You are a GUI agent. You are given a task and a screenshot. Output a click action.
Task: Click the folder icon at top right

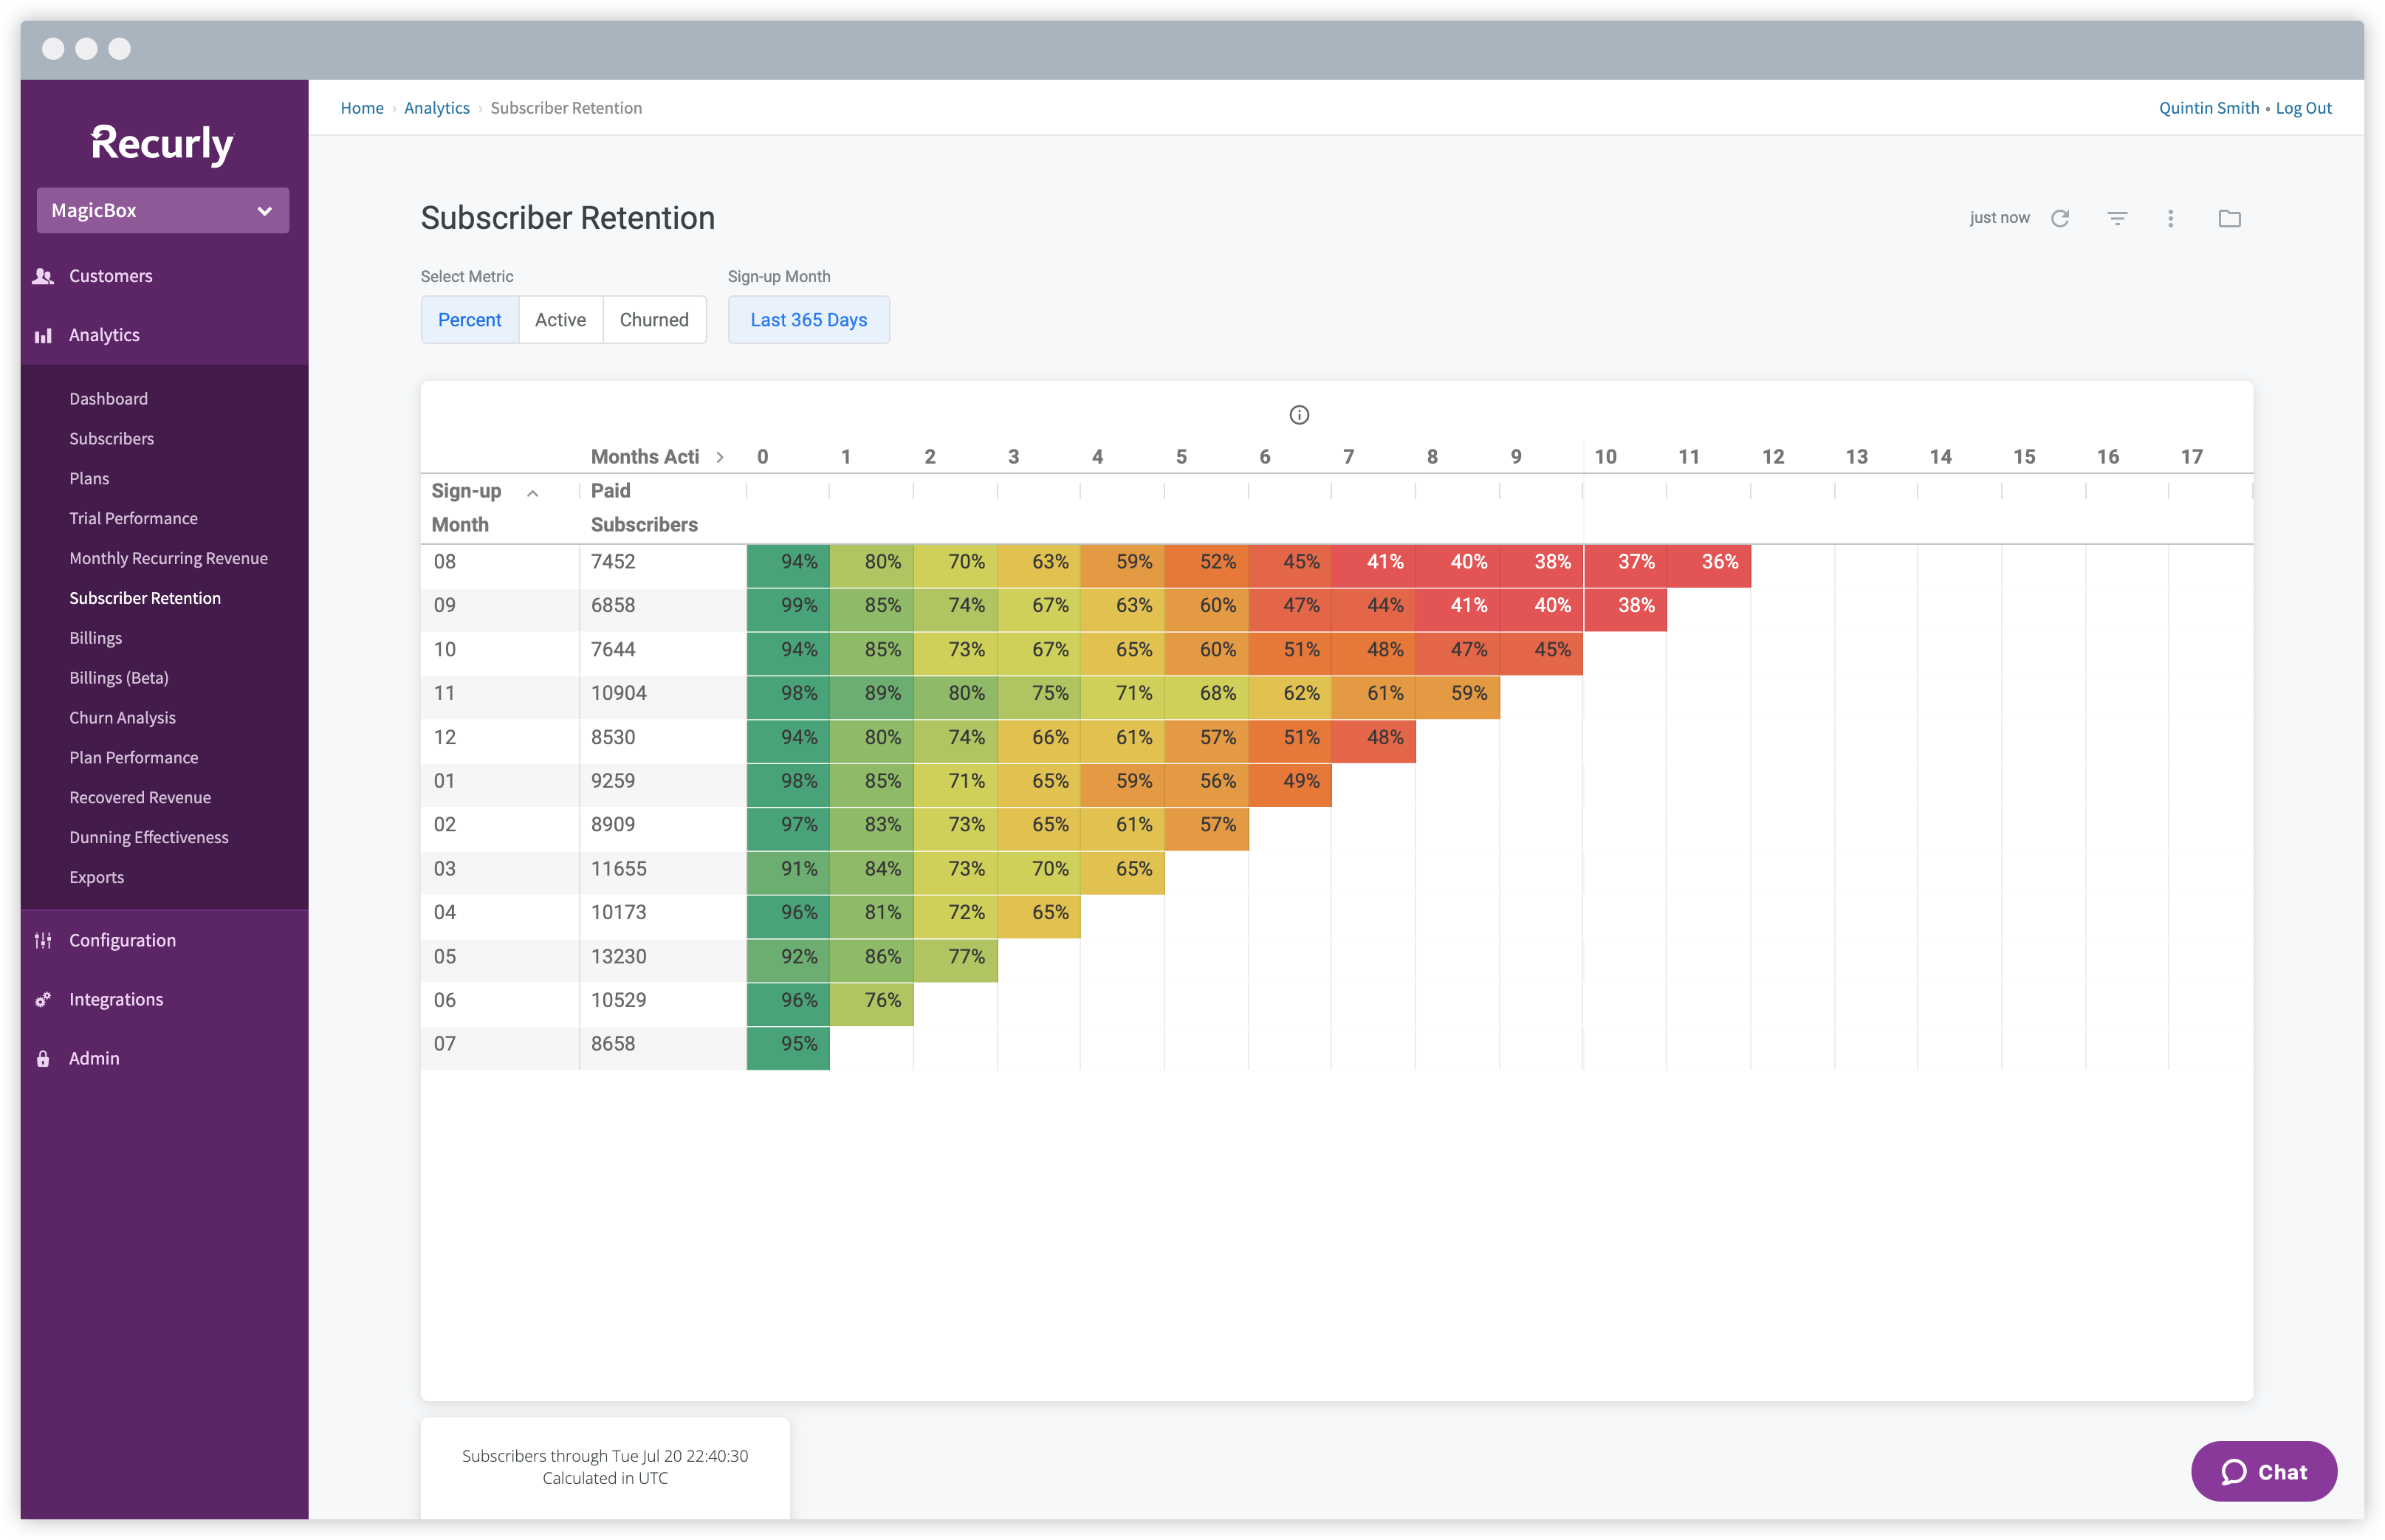pyautogui.click(x=2229, y=218)
